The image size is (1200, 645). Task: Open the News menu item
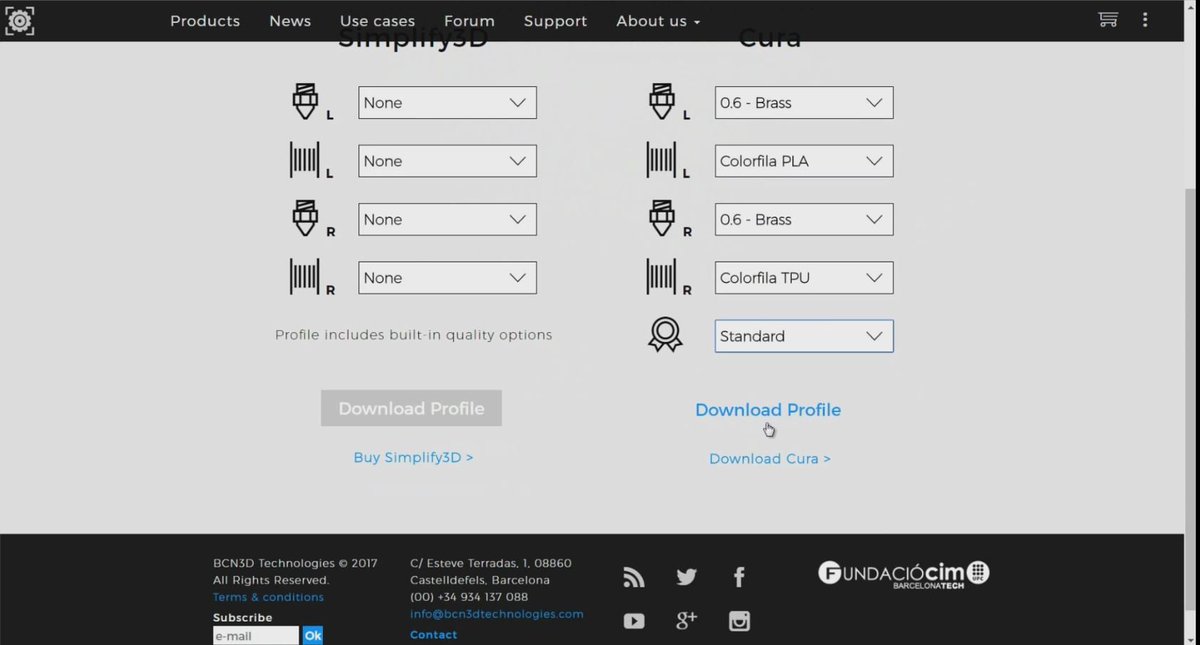[x=290, y=21]
